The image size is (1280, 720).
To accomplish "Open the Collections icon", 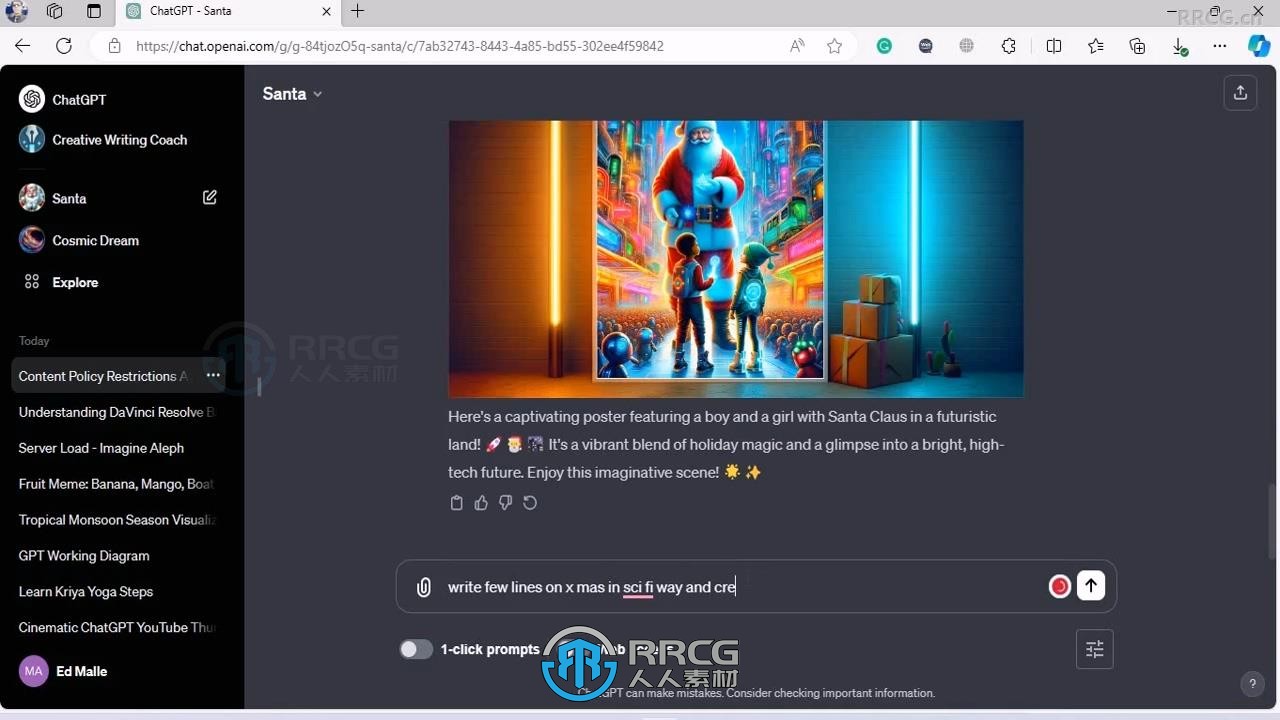I will pyautogui.click(x=1137, y=46).
